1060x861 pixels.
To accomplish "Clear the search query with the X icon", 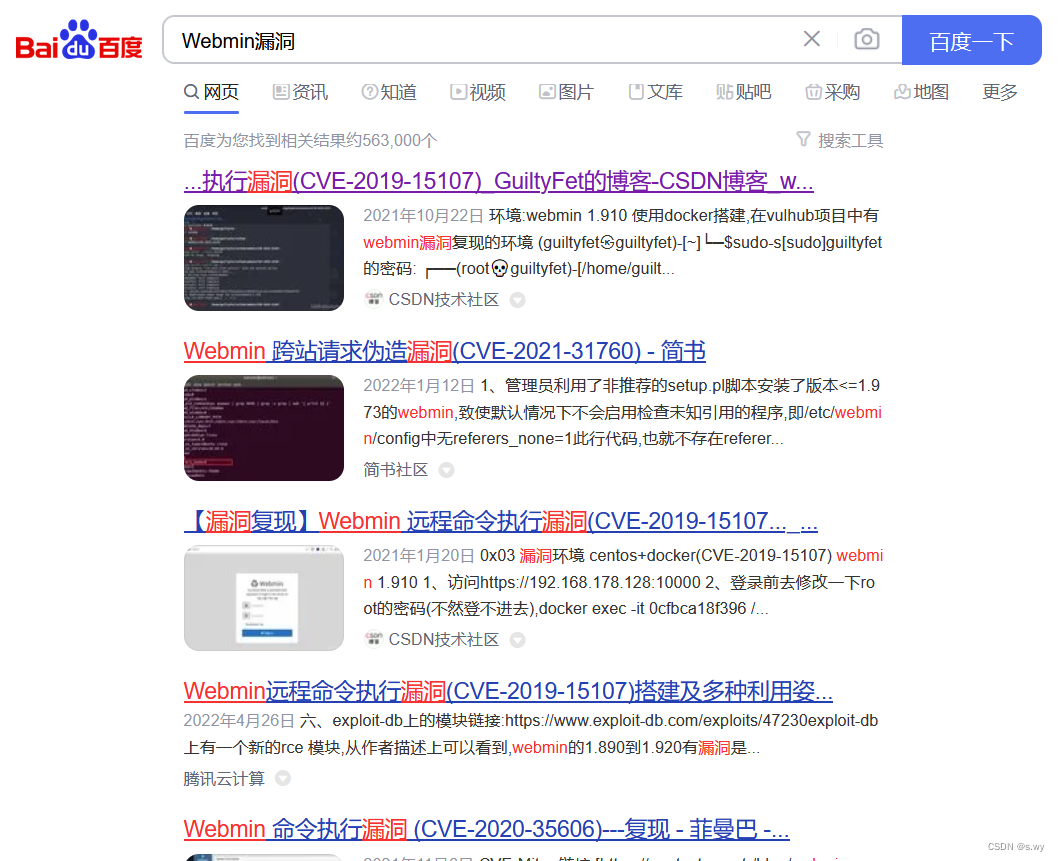I will point(811,38).
